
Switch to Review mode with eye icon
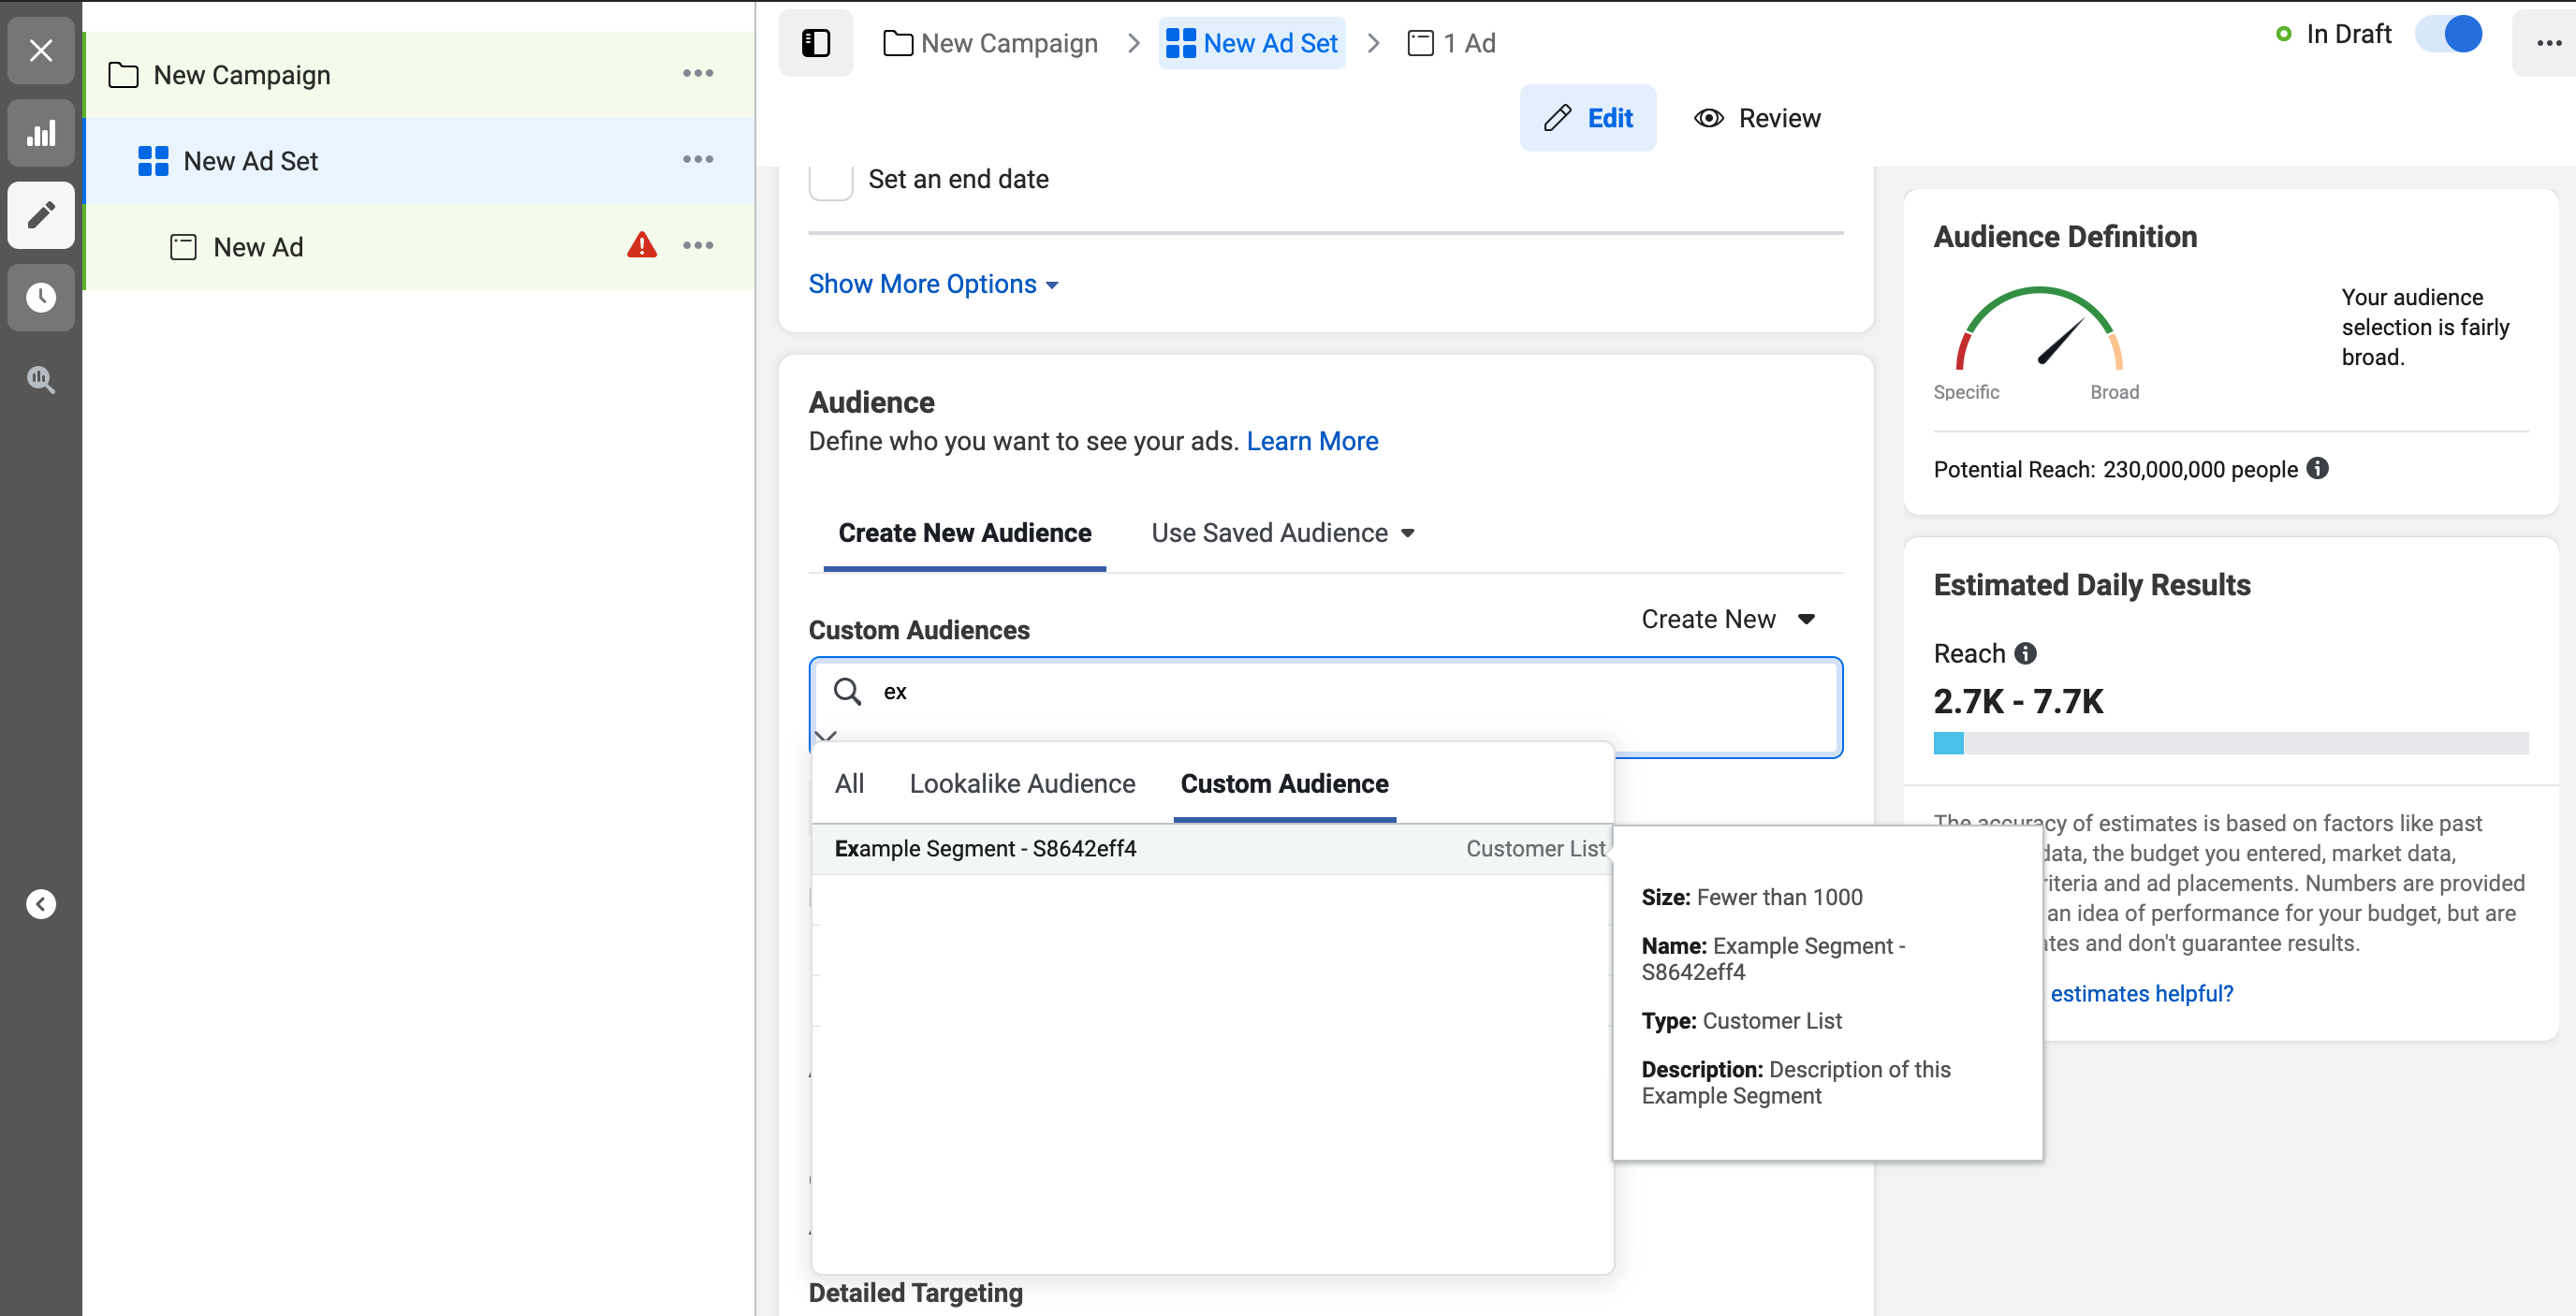[1757, 118]
